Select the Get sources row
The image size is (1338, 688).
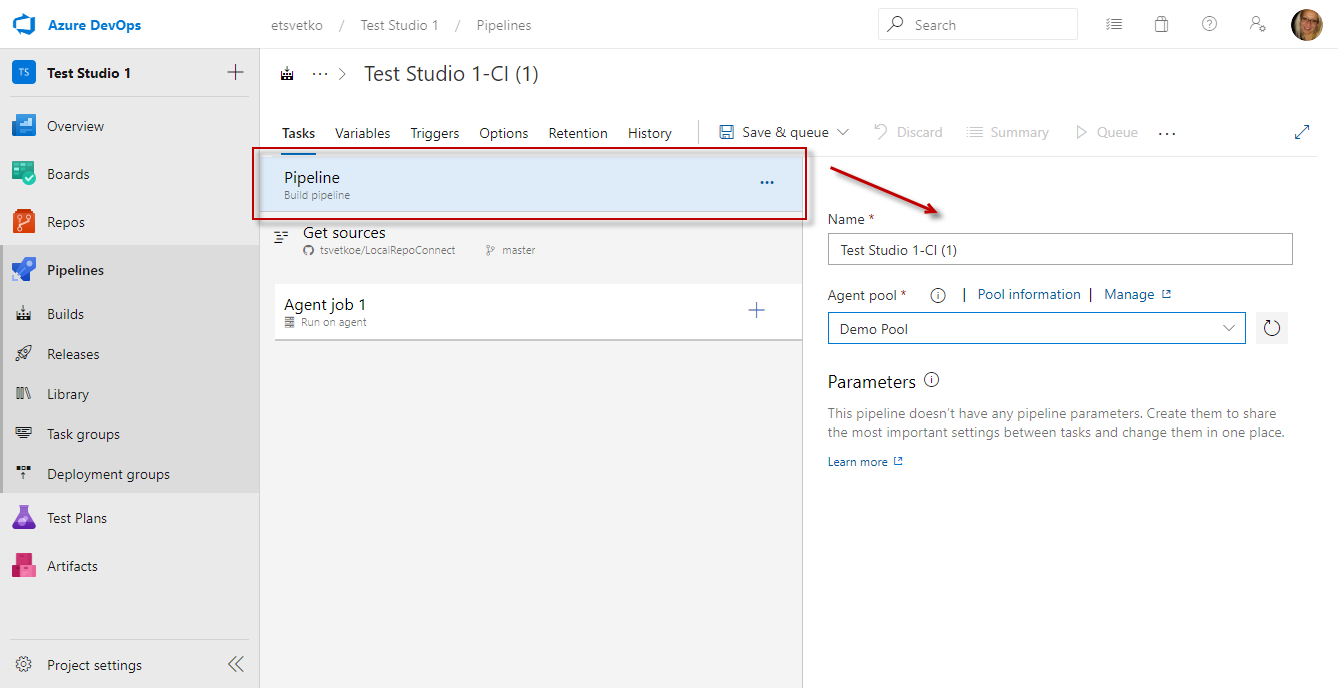tap(538, 240)
